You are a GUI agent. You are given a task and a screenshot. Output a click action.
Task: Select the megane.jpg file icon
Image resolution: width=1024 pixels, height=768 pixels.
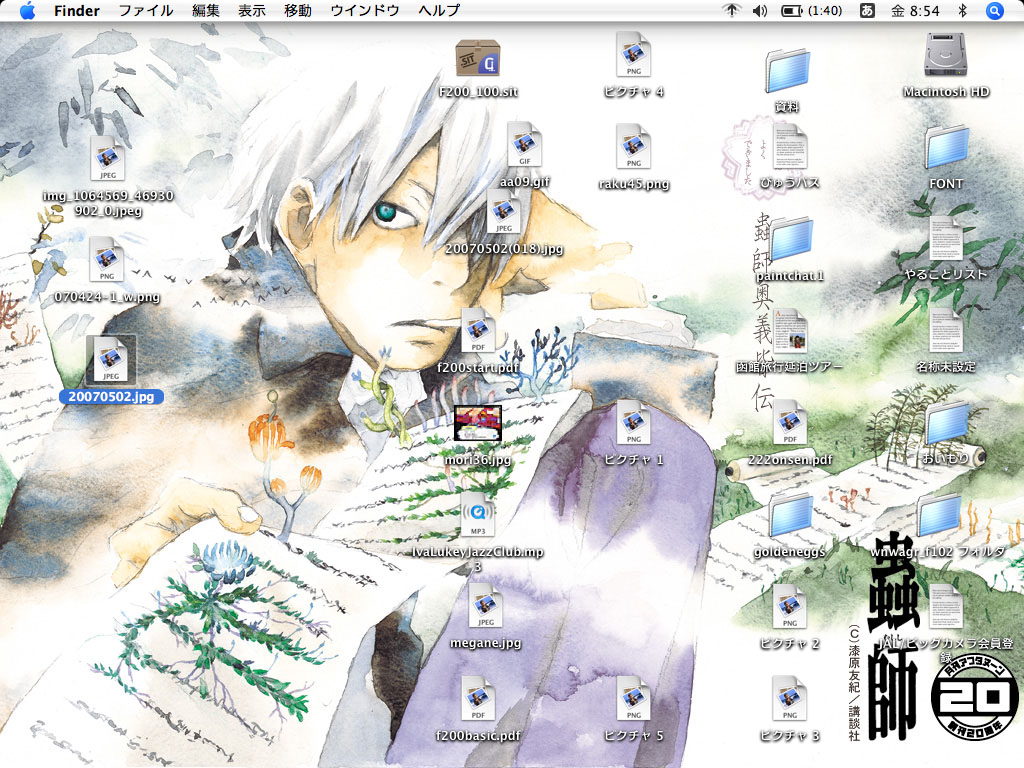(485, 605)
